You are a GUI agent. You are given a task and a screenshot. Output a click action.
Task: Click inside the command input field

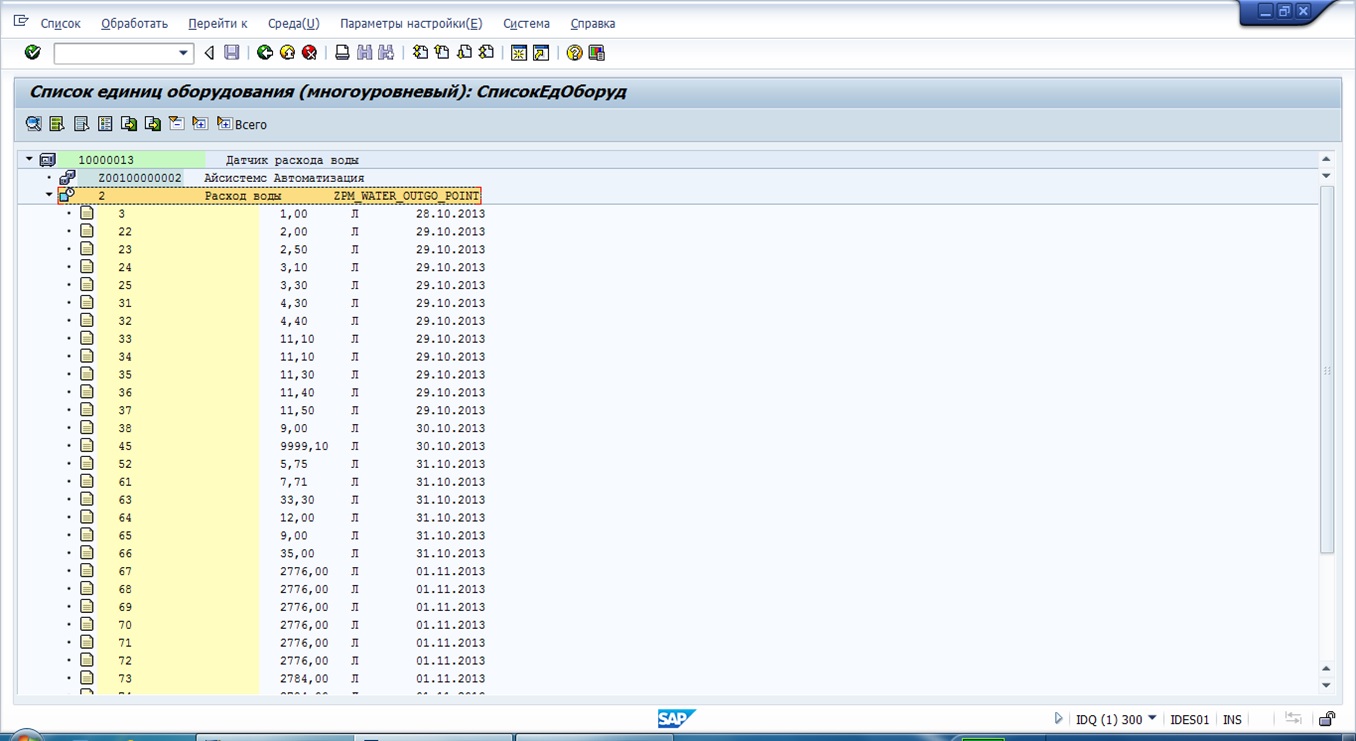[115, 53]
